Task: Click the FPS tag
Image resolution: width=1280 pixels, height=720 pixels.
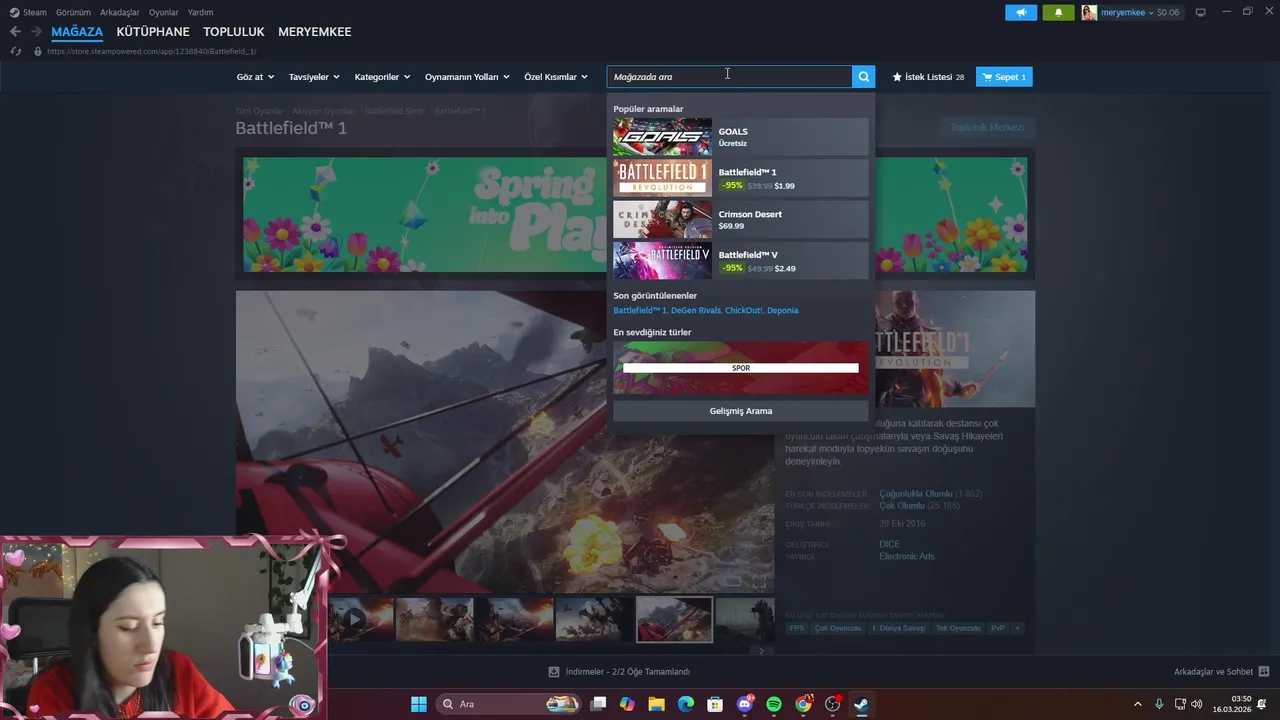Action: click(x=796, y=628)
